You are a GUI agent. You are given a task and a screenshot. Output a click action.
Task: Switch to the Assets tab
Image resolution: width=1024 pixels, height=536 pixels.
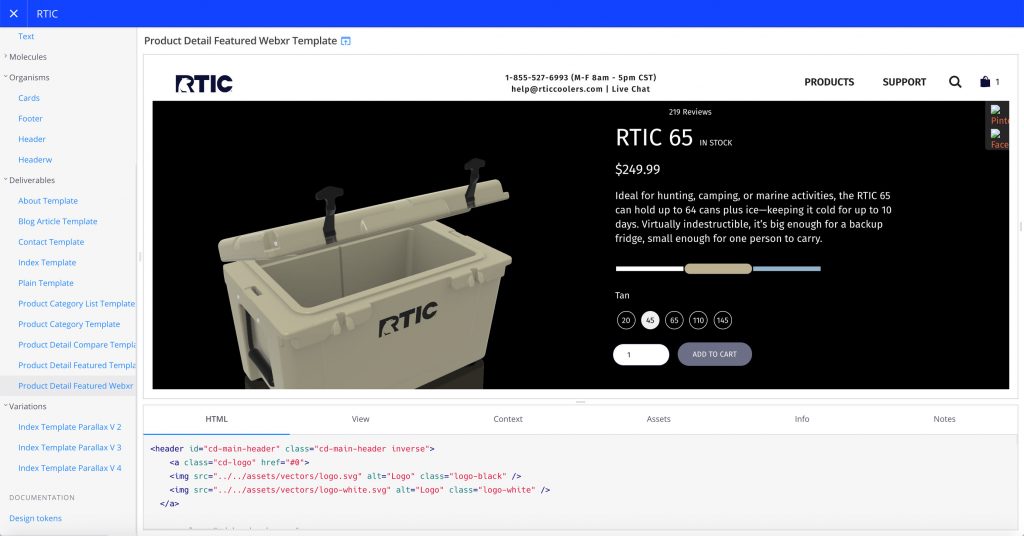click(658, 419)
